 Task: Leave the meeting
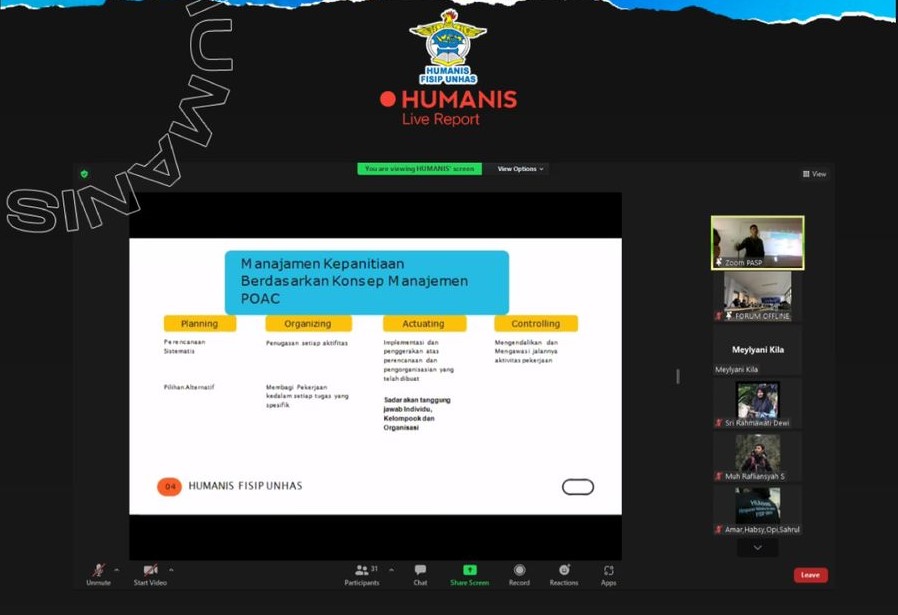(810, 575)
